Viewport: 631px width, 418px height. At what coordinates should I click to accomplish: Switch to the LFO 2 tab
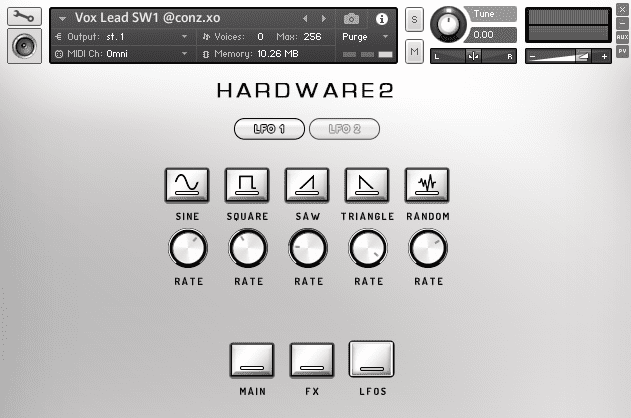click(x=344, y=129)
